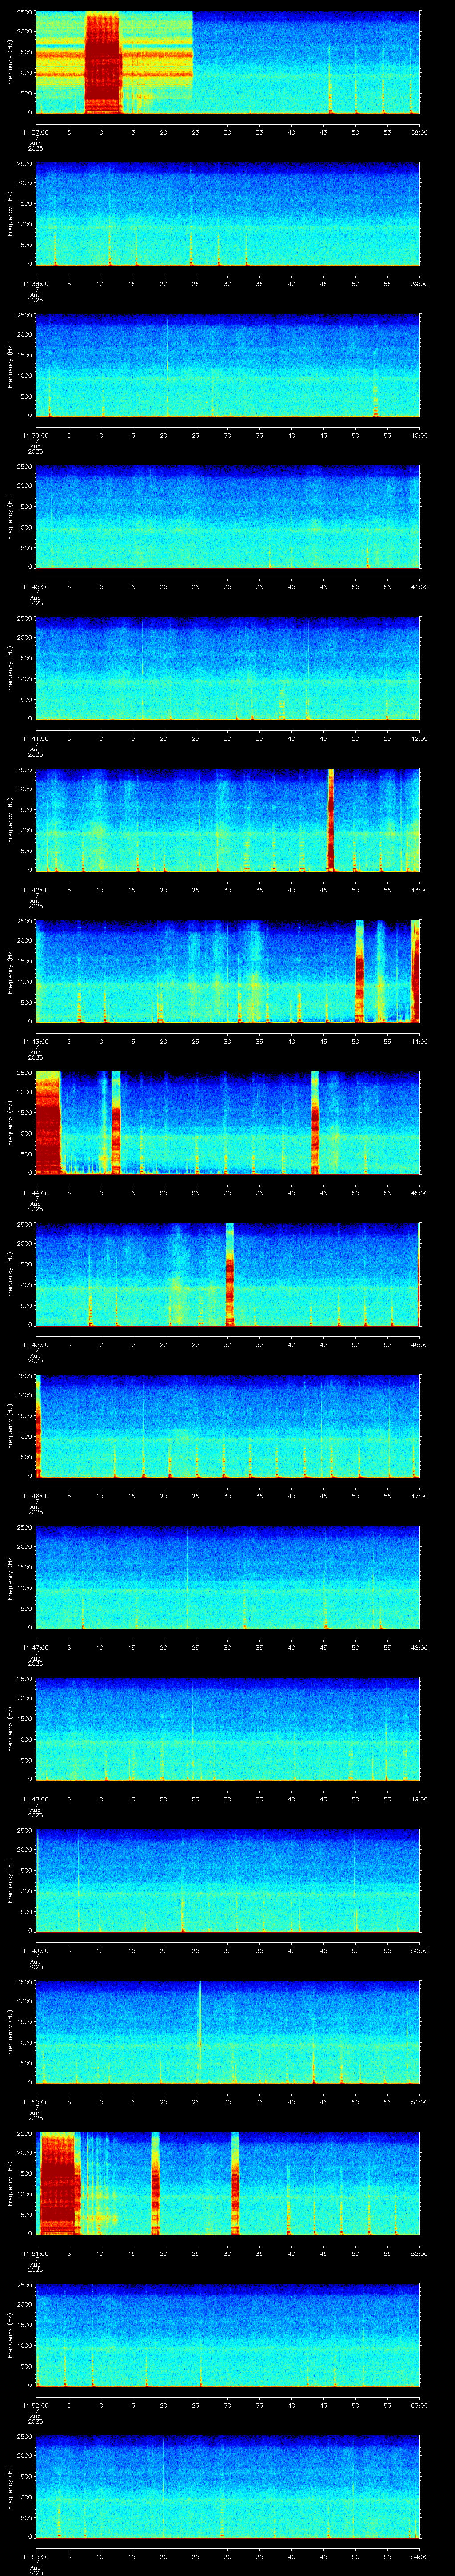Click the red band at 30 seconds in 11:45:00 spectrogram
Image resolution: width=455 pixels, height=2576 pixels.
pos(230,1274)
